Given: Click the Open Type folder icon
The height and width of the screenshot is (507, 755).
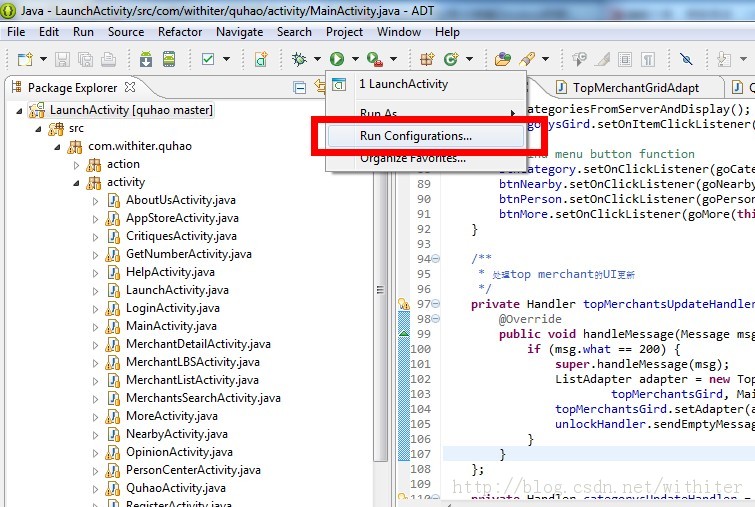Looking at the screenshot, I should pos(502,59).
